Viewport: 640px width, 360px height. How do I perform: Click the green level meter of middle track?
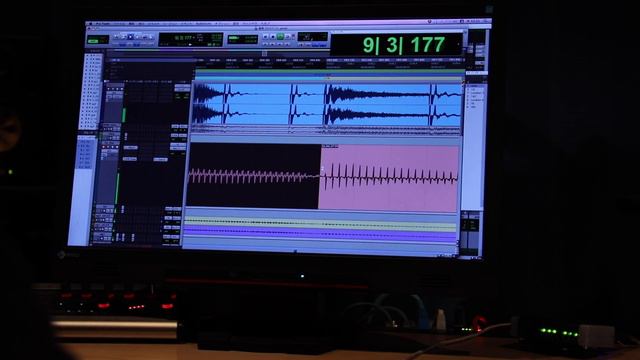pyautogui.click(x=118, y=188)
